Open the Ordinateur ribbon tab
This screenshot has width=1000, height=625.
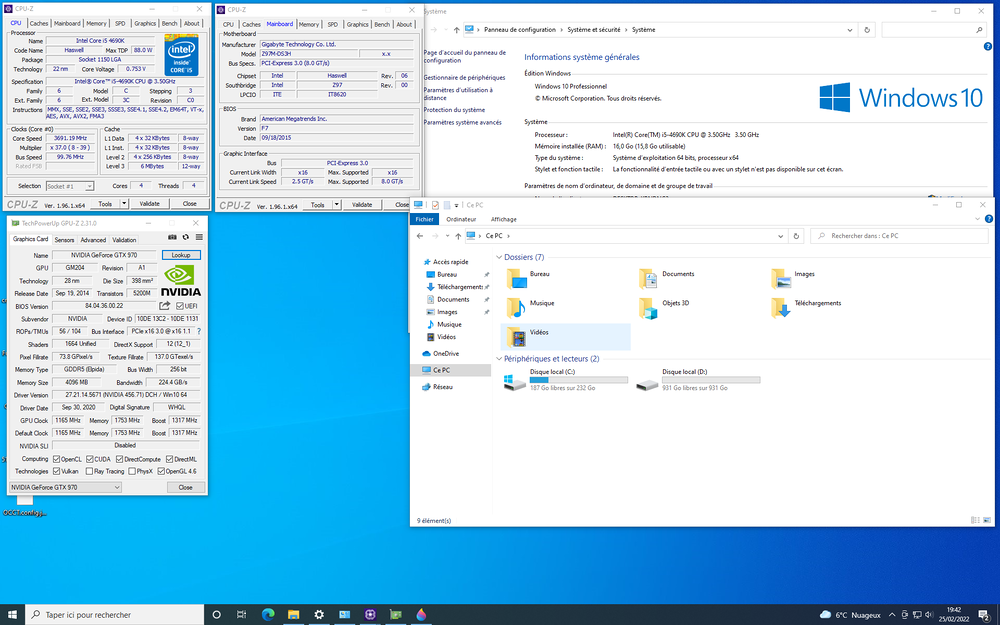[461, 219]
